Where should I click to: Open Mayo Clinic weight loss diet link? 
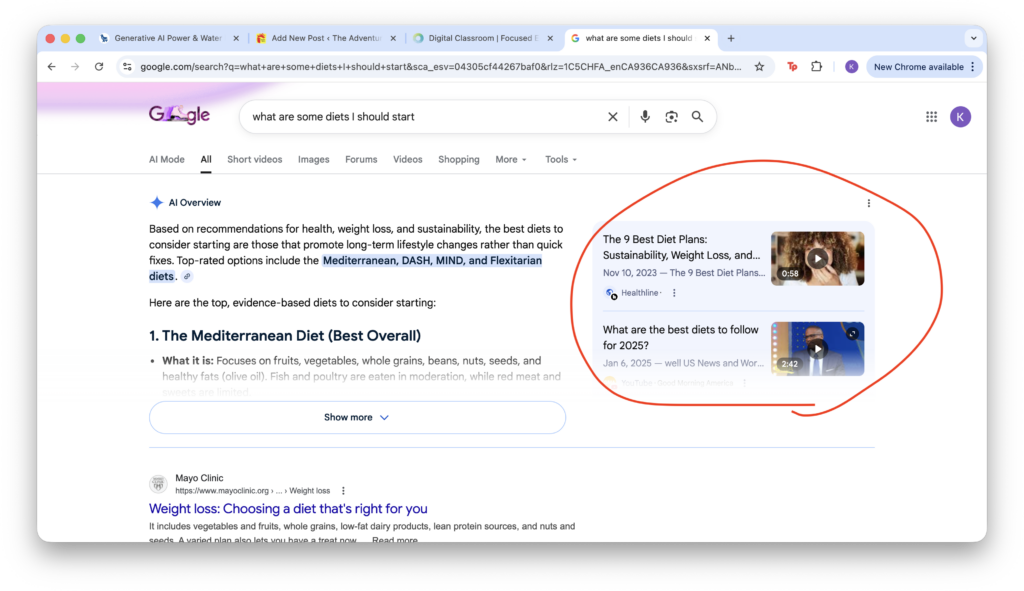point(288,509)
